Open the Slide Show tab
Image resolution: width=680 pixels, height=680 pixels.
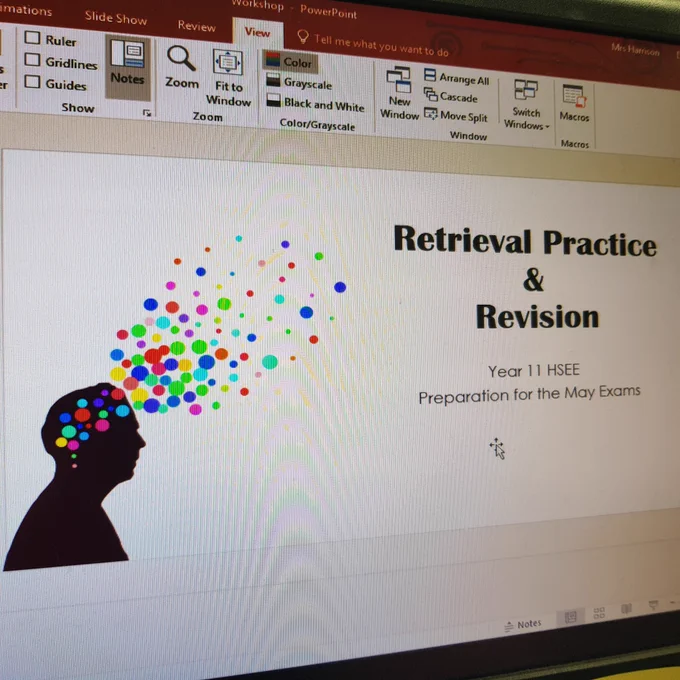[116, 18]
